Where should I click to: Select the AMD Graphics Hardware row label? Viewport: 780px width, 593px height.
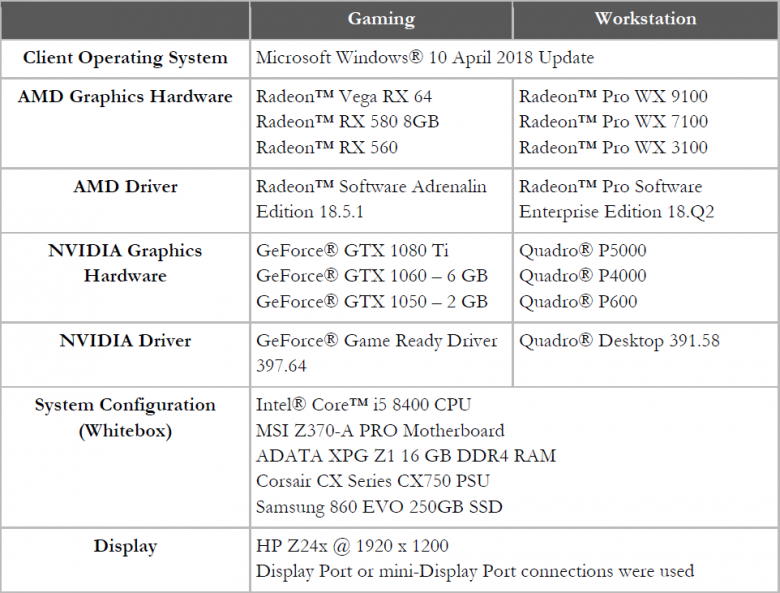click(x=125, y=97)
